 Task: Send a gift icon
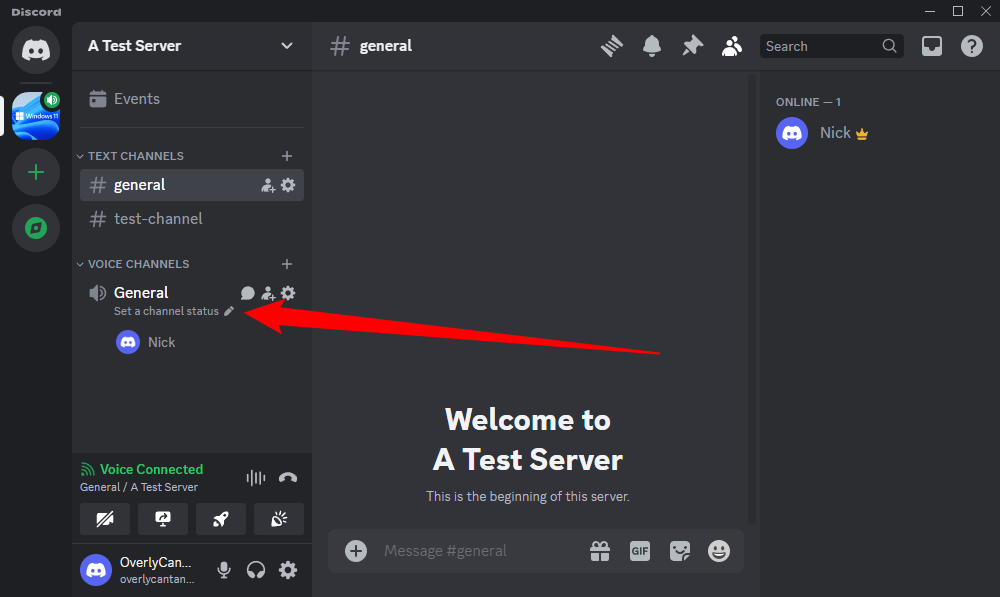[599, 551]
